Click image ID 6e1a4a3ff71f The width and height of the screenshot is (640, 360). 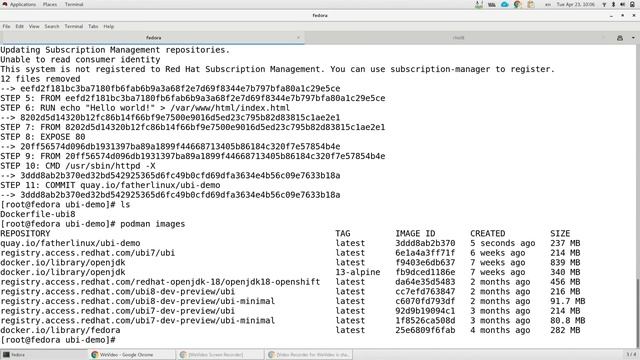[425, 253]
